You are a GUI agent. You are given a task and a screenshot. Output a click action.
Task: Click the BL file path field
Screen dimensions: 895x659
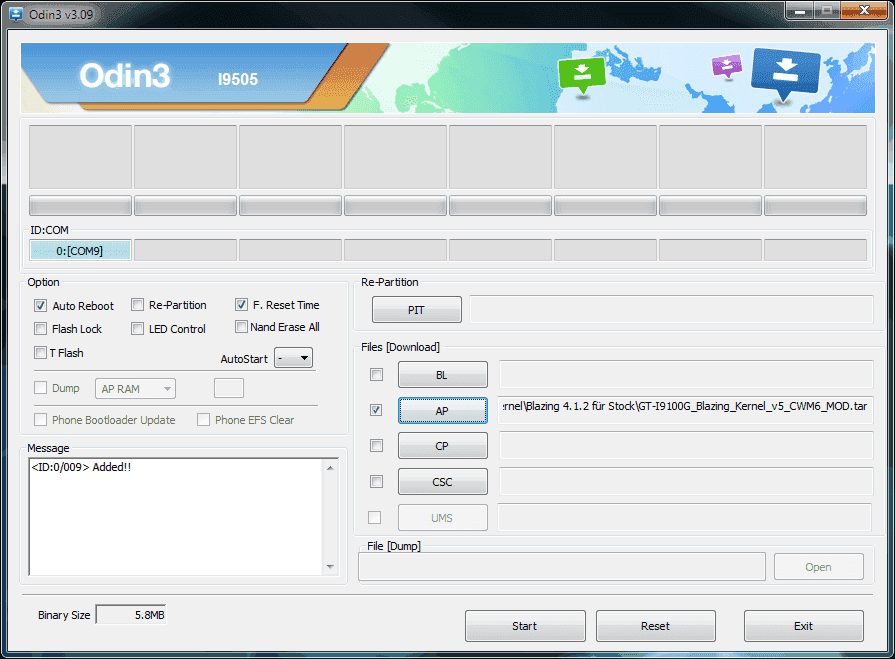tap(686, 374)
